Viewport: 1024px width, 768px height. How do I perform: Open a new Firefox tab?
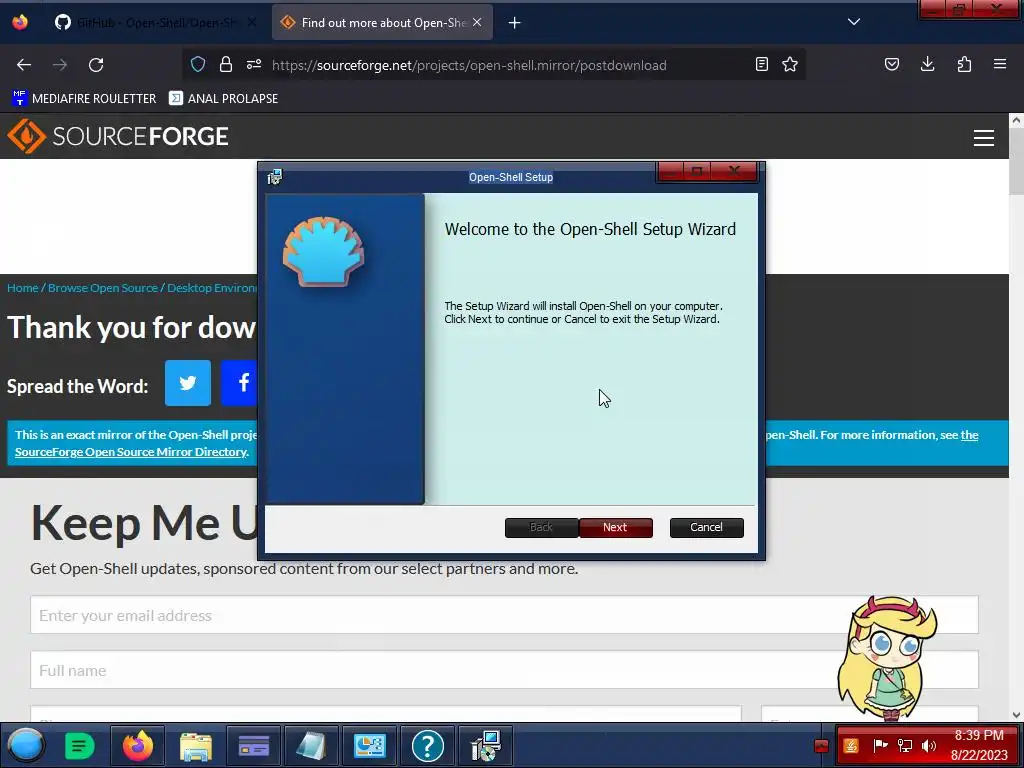[x=515, y=23]
